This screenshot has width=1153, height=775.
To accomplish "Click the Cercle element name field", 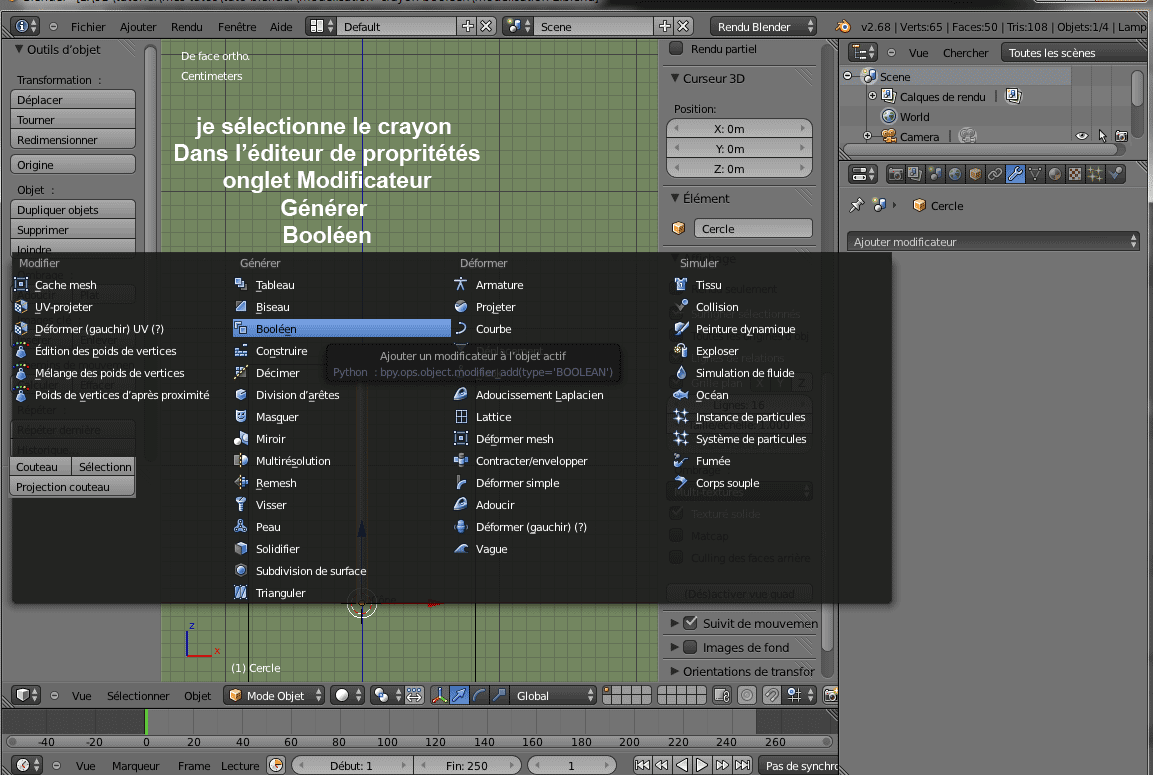I will tap(753, 229).
